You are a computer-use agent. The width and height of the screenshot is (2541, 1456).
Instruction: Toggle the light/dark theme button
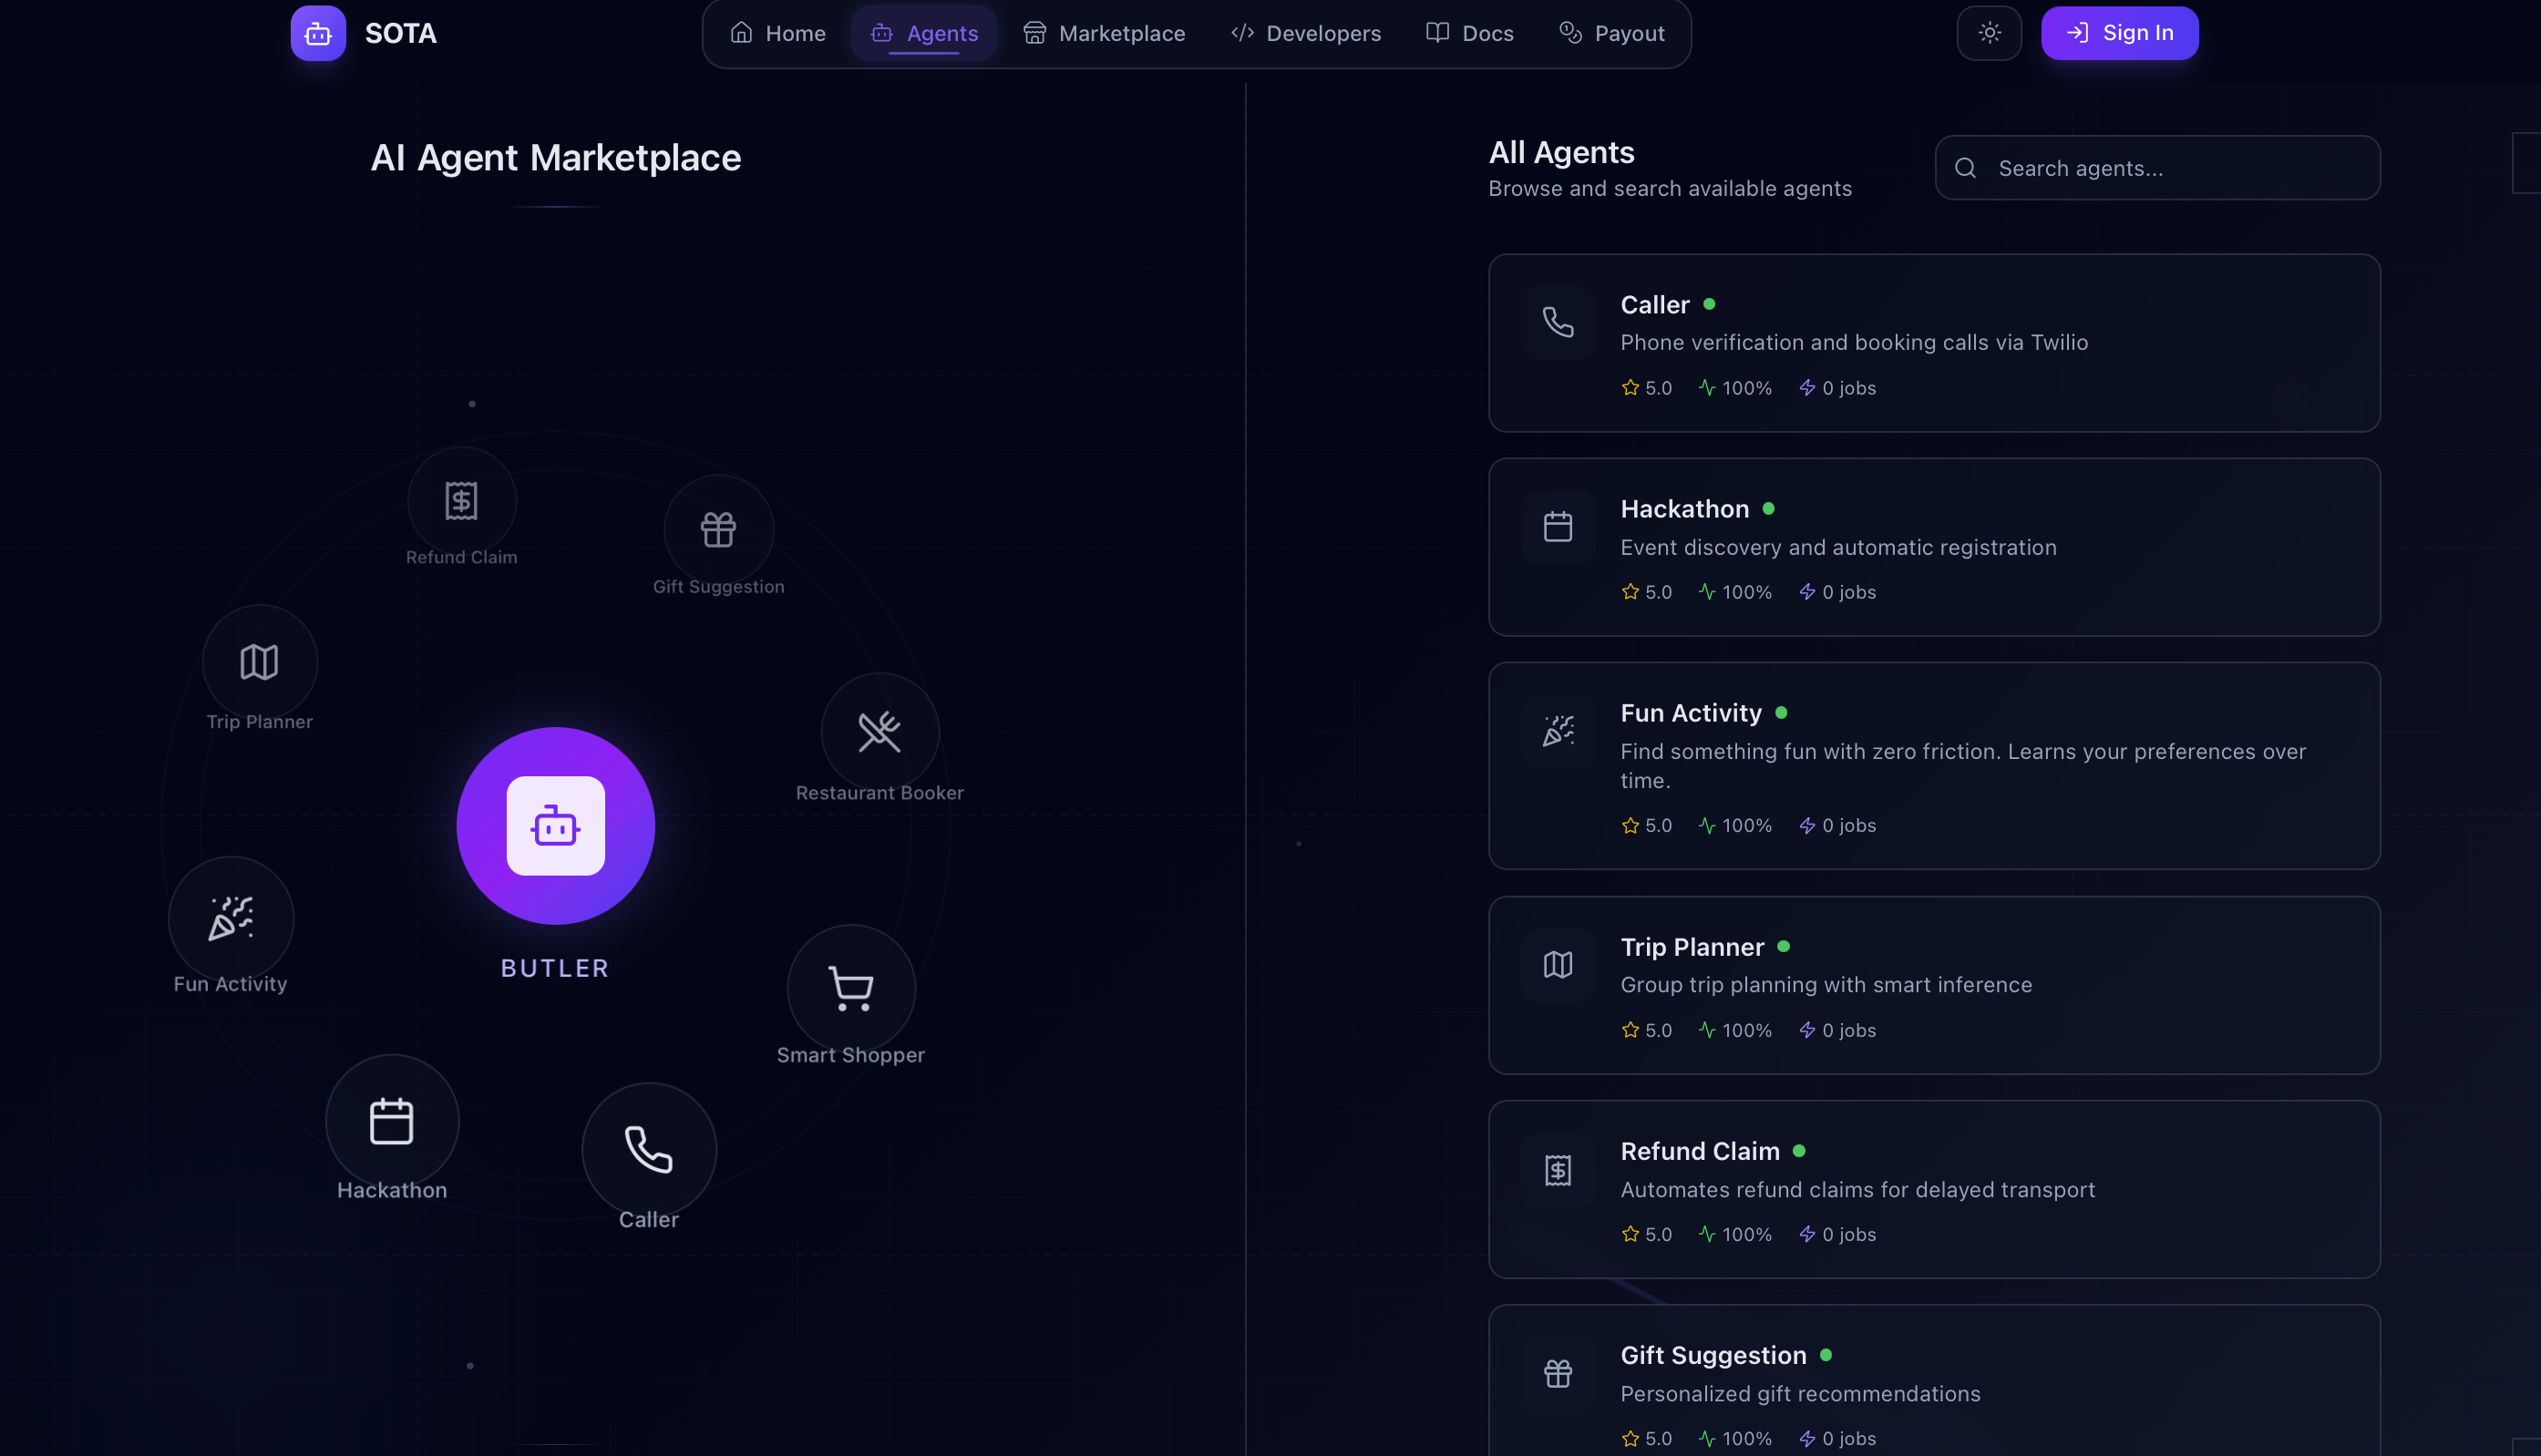tap(1989, 33)
